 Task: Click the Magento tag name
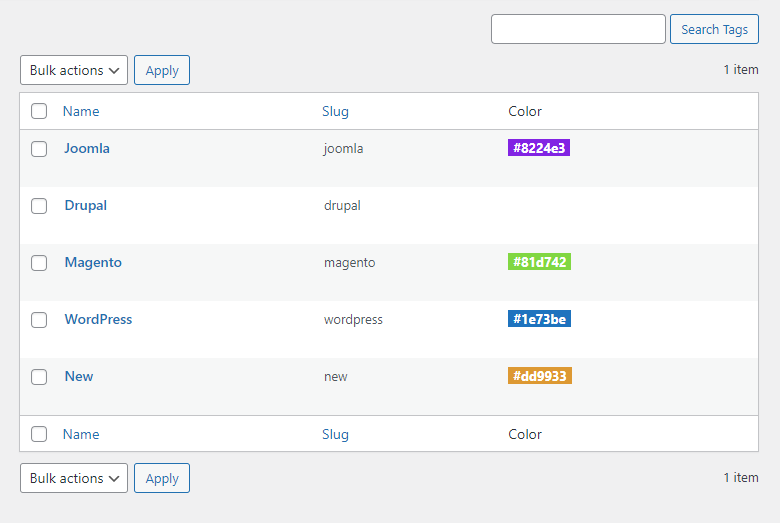(93, 262)
